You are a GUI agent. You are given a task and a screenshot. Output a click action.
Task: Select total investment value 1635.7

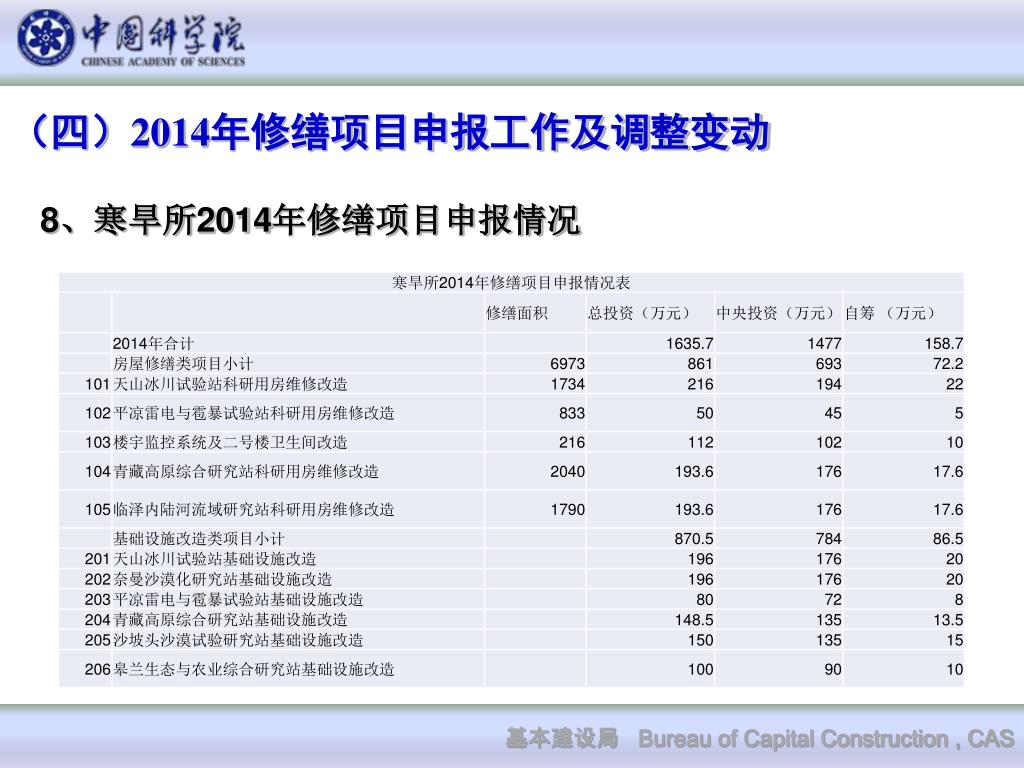pyautogui.click(x=689, y=344)
